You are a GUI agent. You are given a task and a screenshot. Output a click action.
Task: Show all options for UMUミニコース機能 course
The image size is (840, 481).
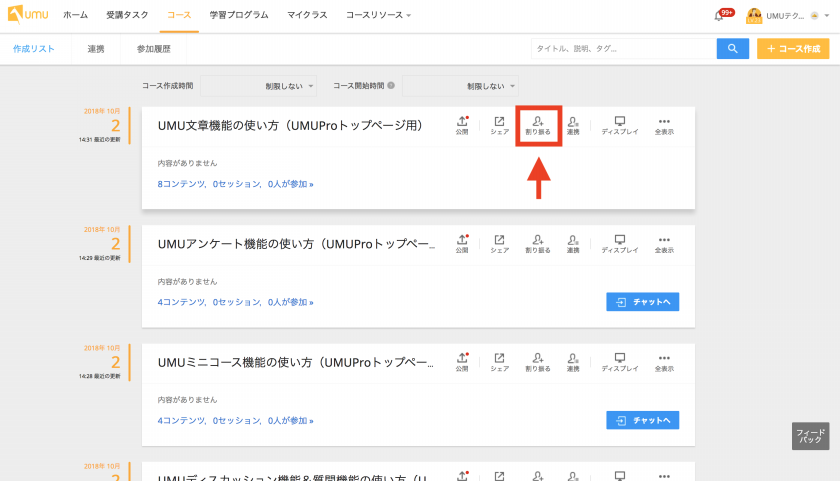pos(664,362)
